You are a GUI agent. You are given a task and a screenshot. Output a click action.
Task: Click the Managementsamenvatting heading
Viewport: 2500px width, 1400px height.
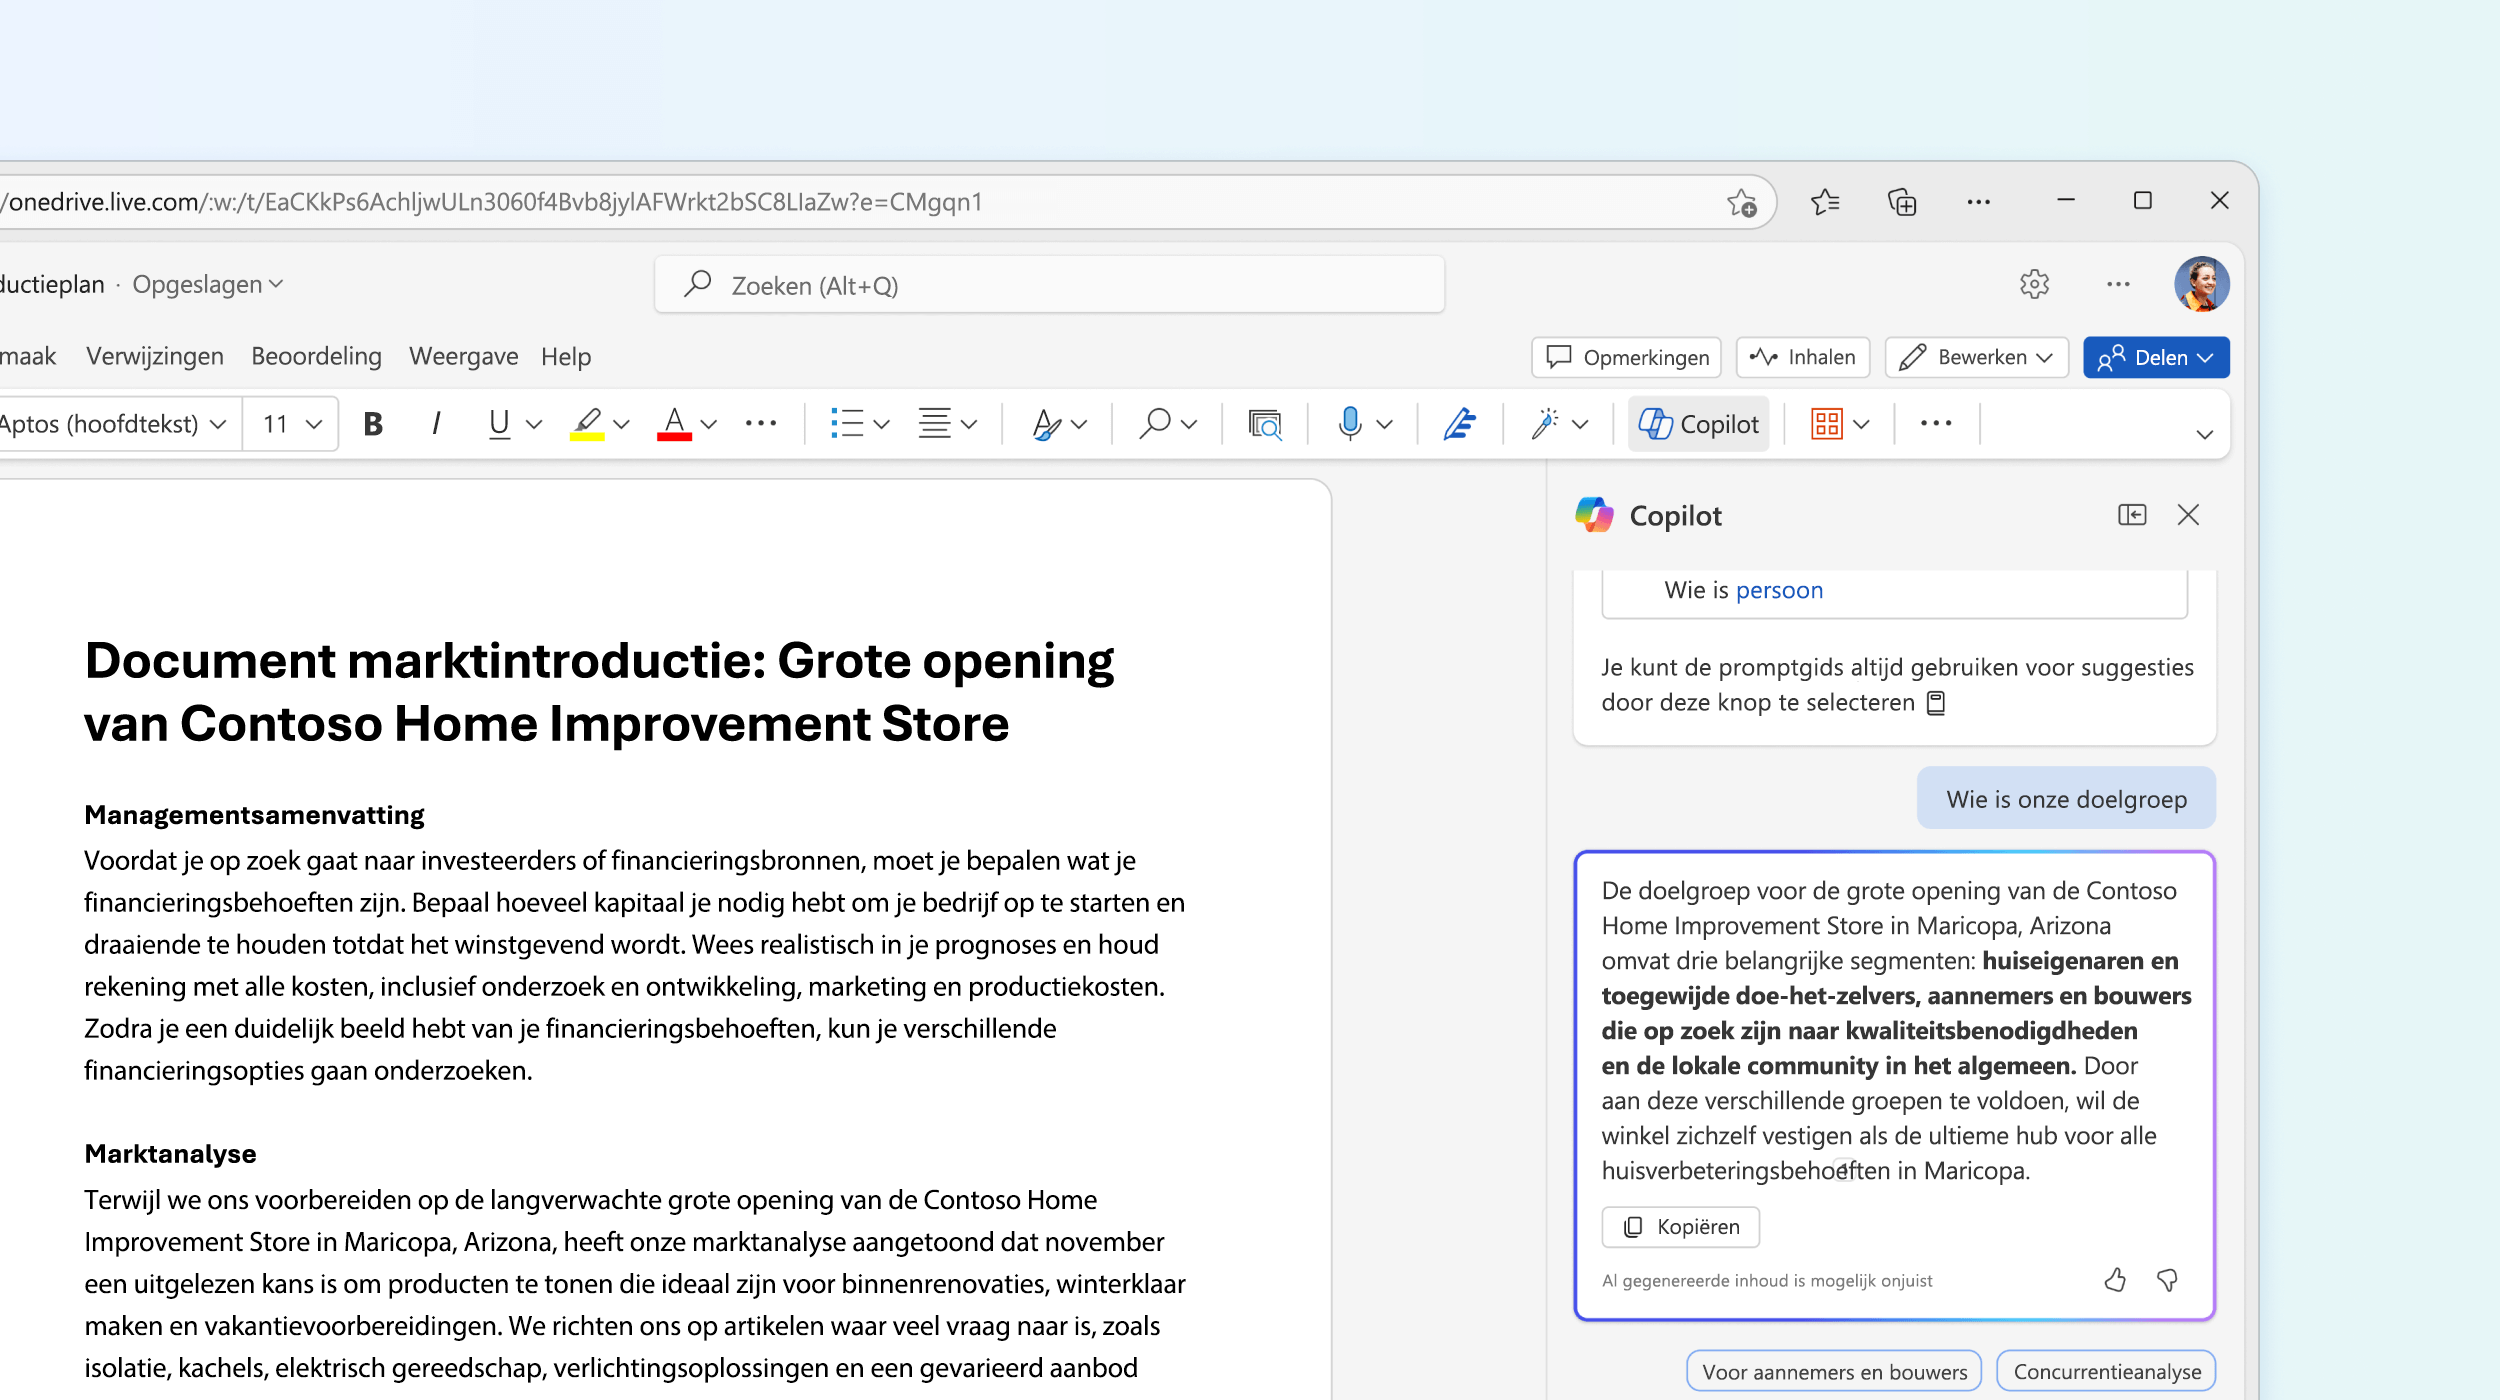click(x=254, y=815)
